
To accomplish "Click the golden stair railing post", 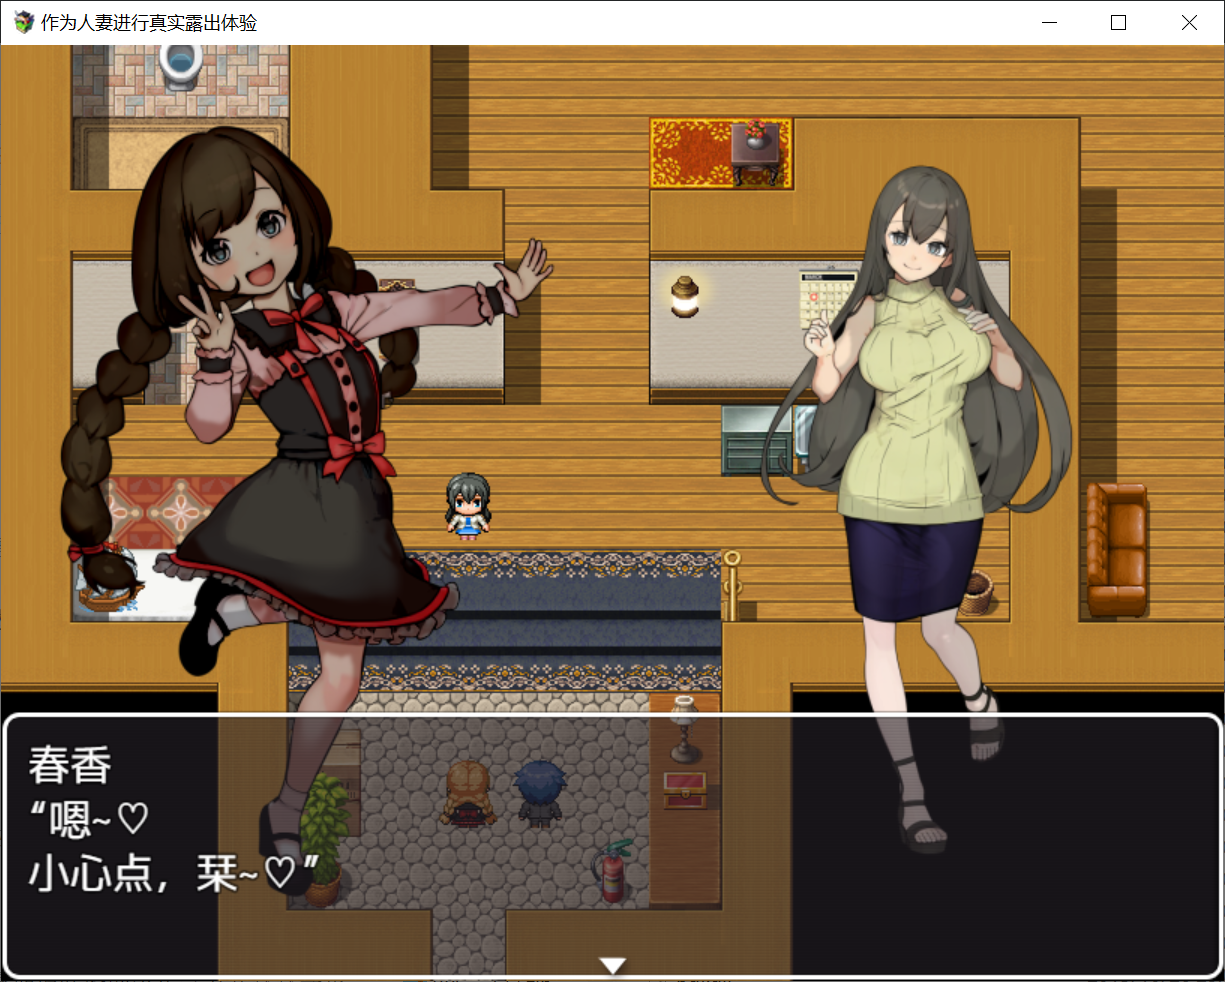I will pyautogui.click(x=732, y=585).
